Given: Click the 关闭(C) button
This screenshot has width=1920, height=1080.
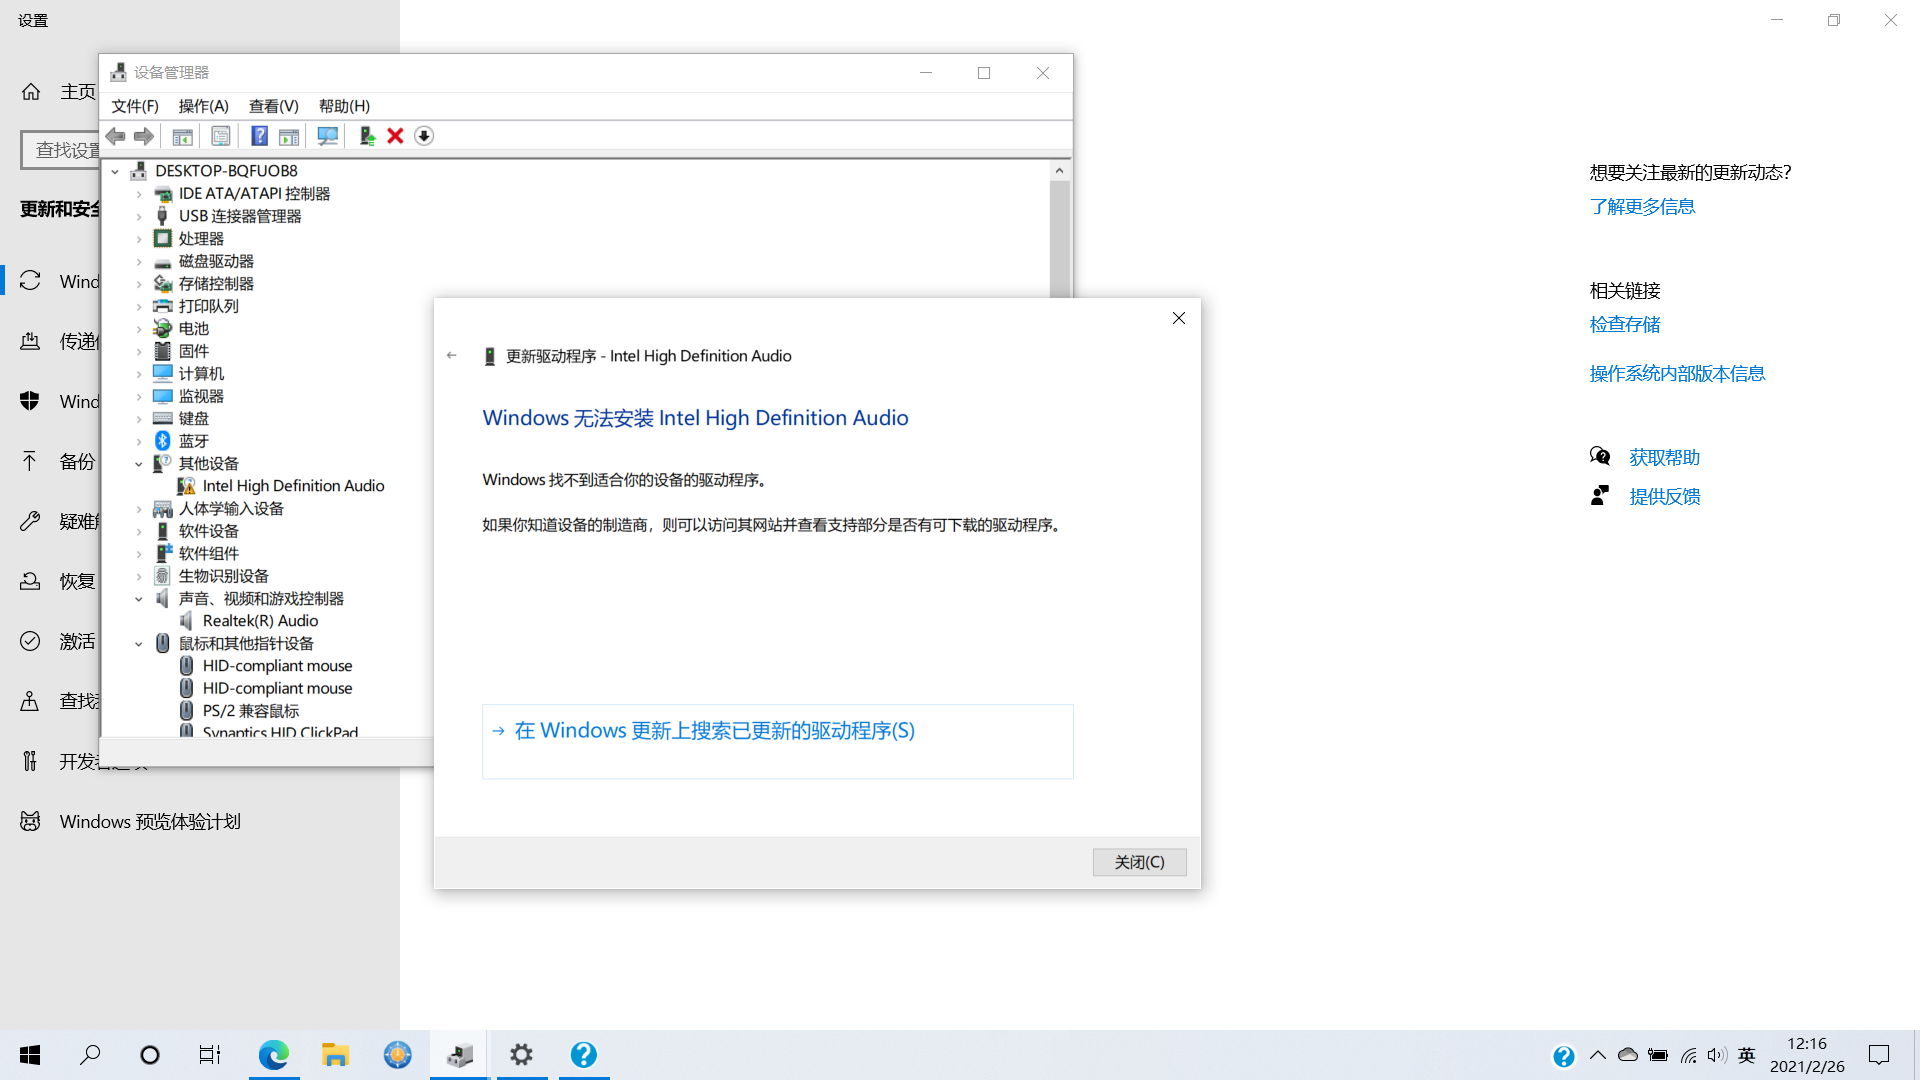Looking at the screenshot, I should [1139, 862].
